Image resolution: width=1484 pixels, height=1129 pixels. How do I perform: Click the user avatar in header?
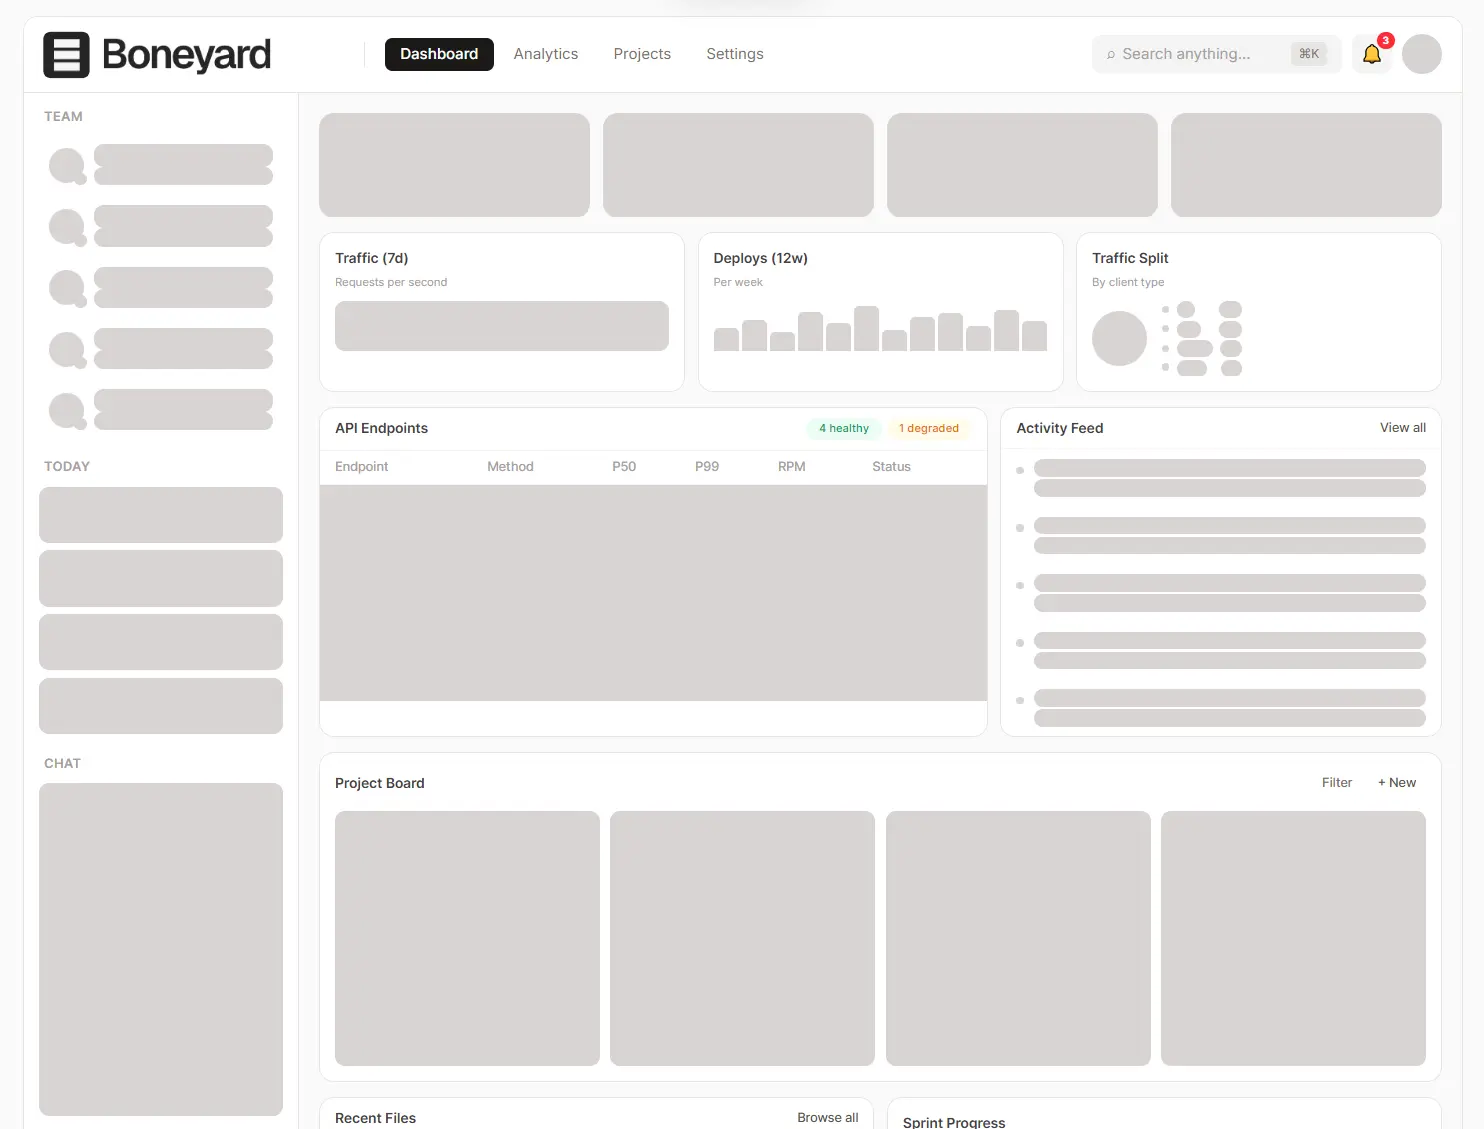point(1421,54)
